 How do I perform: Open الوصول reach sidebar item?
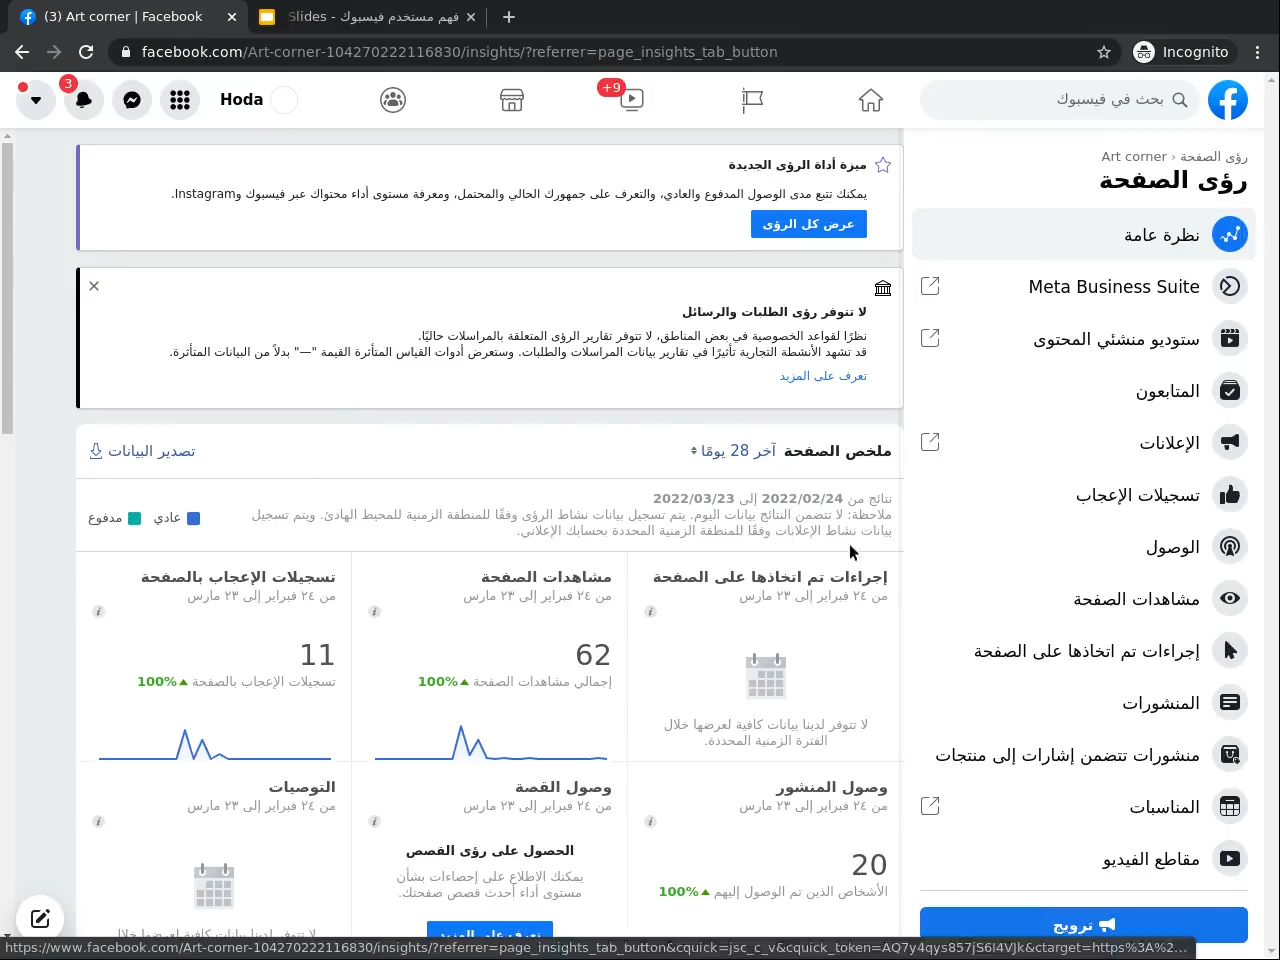(x=1084, y=547)
